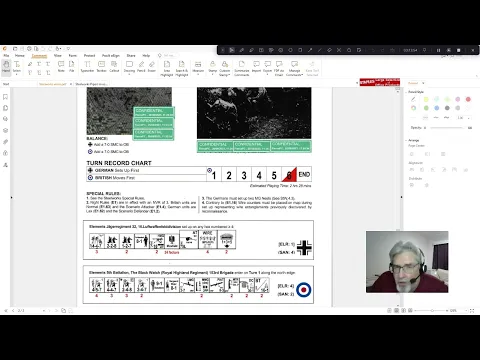
Task: Open the File menu
Action: pyautogui.click(x=6, y=55)
